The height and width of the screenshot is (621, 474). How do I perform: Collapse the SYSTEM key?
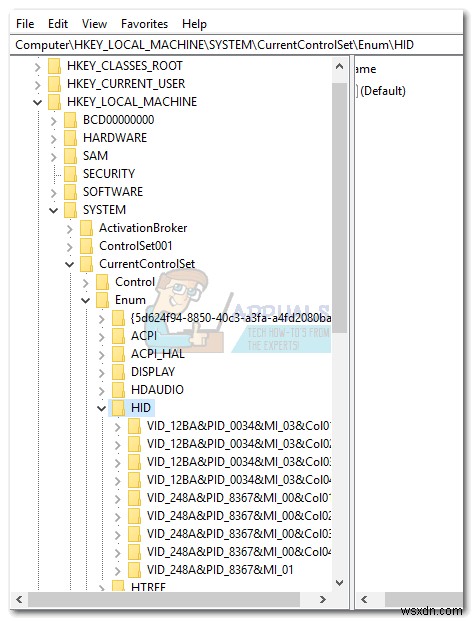tap(53, 210)
